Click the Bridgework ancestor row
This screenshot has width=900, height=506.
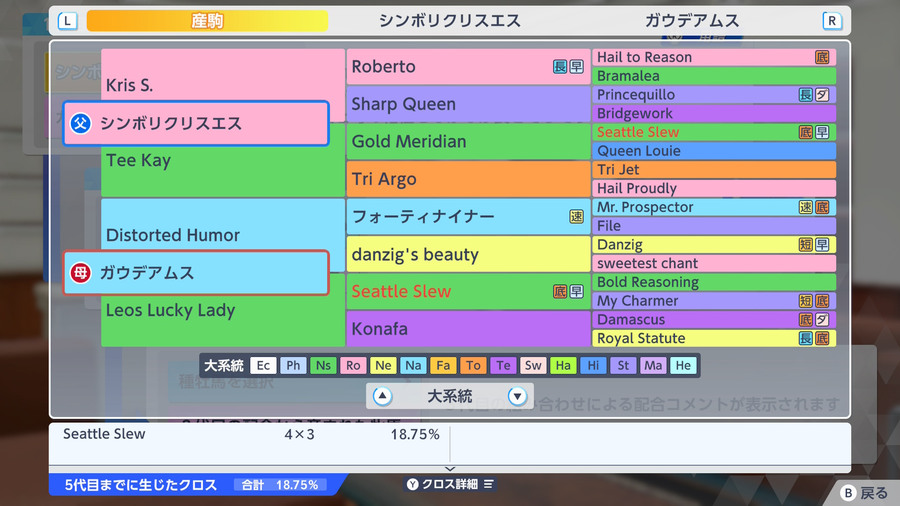pyautogui.click(x=714, y=113)
